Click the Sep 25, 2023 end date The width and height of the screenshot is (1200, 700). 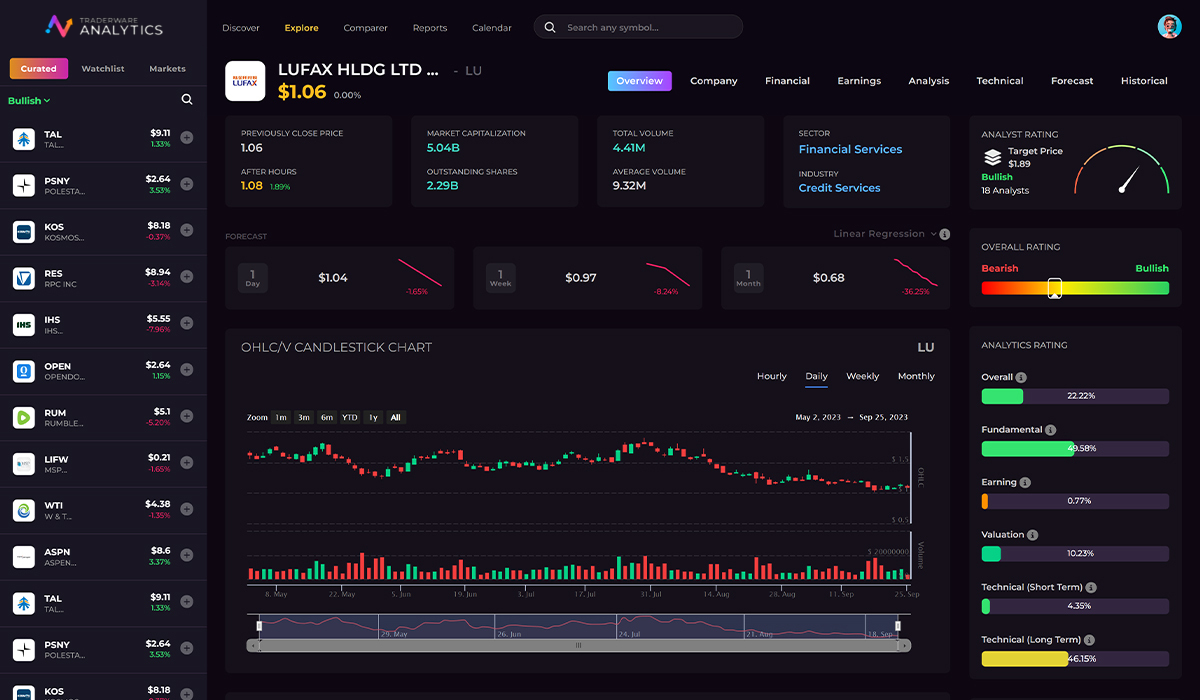pos(884,417)
